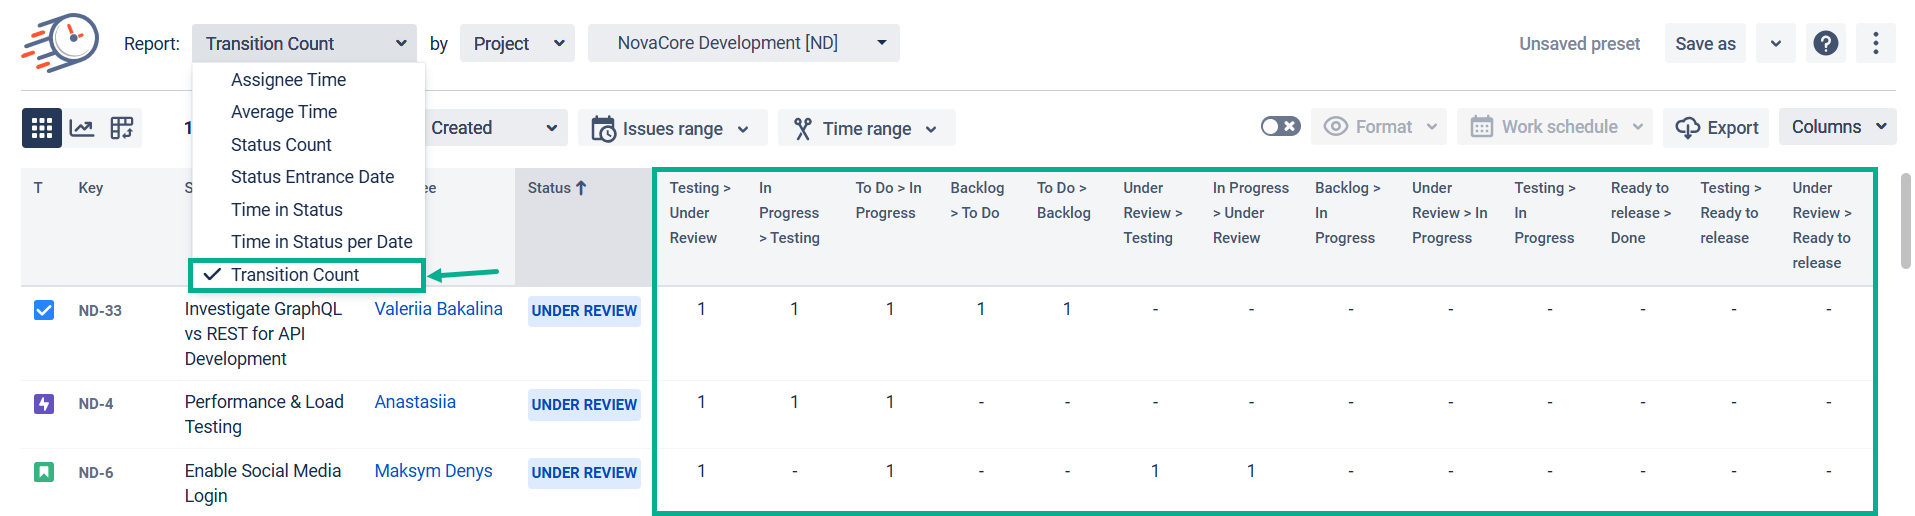1915x516 pixels.
Task: Open the pivot table view
Action: (122, 128)
